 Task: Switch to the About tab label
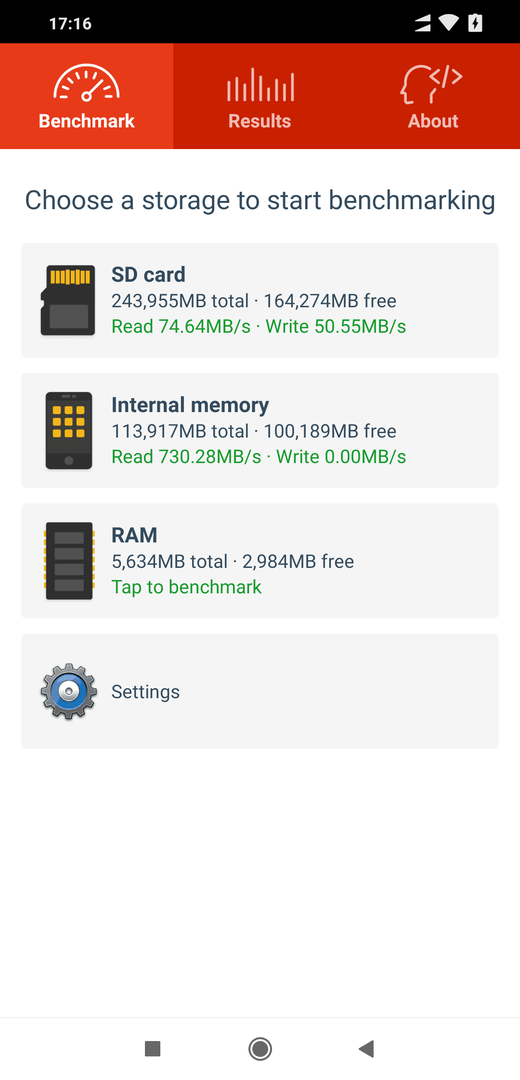(433, 121)
